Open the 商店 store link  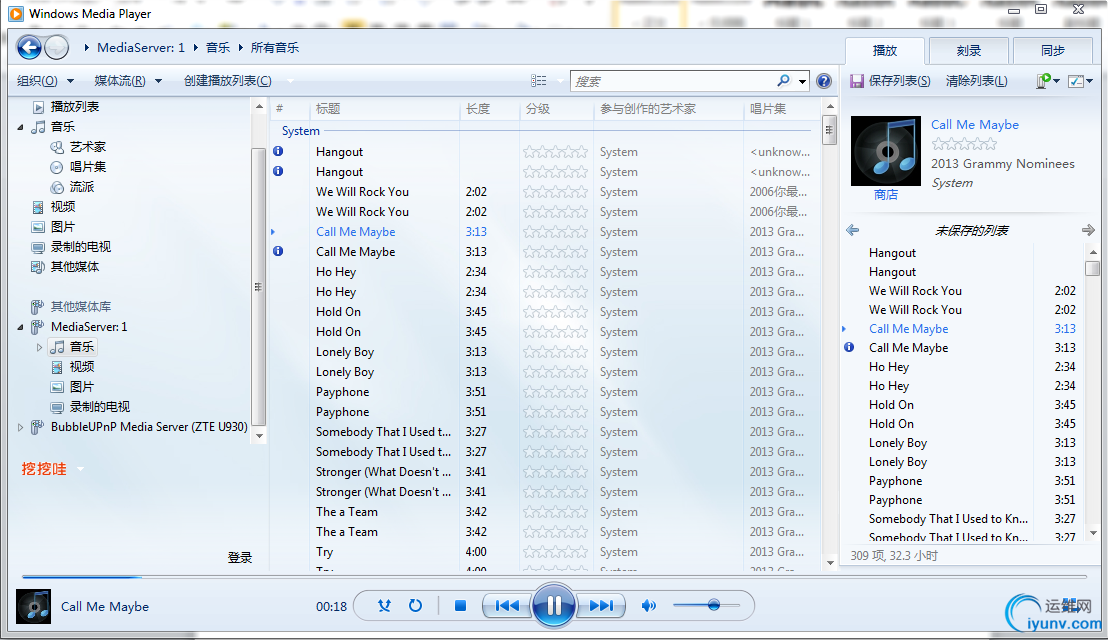[885, 195]
